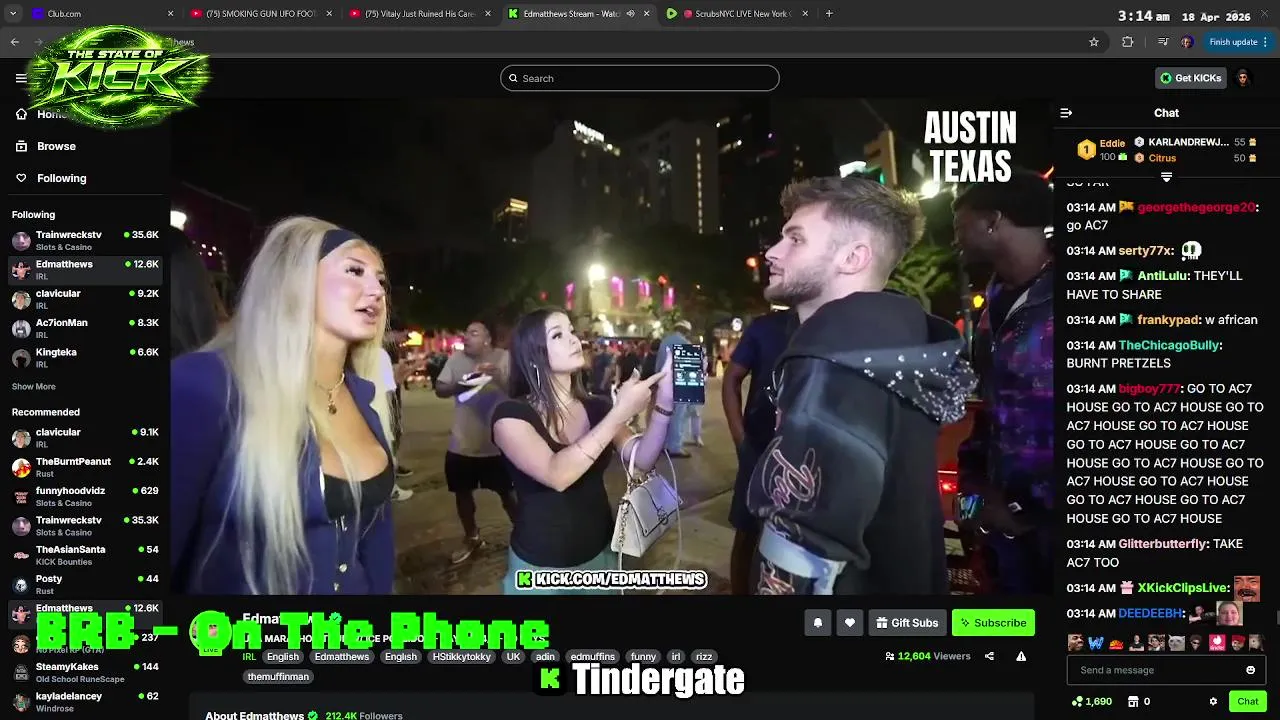Click the rizz stream tag
This screenshot has height=720, width=1280.
tap(704, 657)
